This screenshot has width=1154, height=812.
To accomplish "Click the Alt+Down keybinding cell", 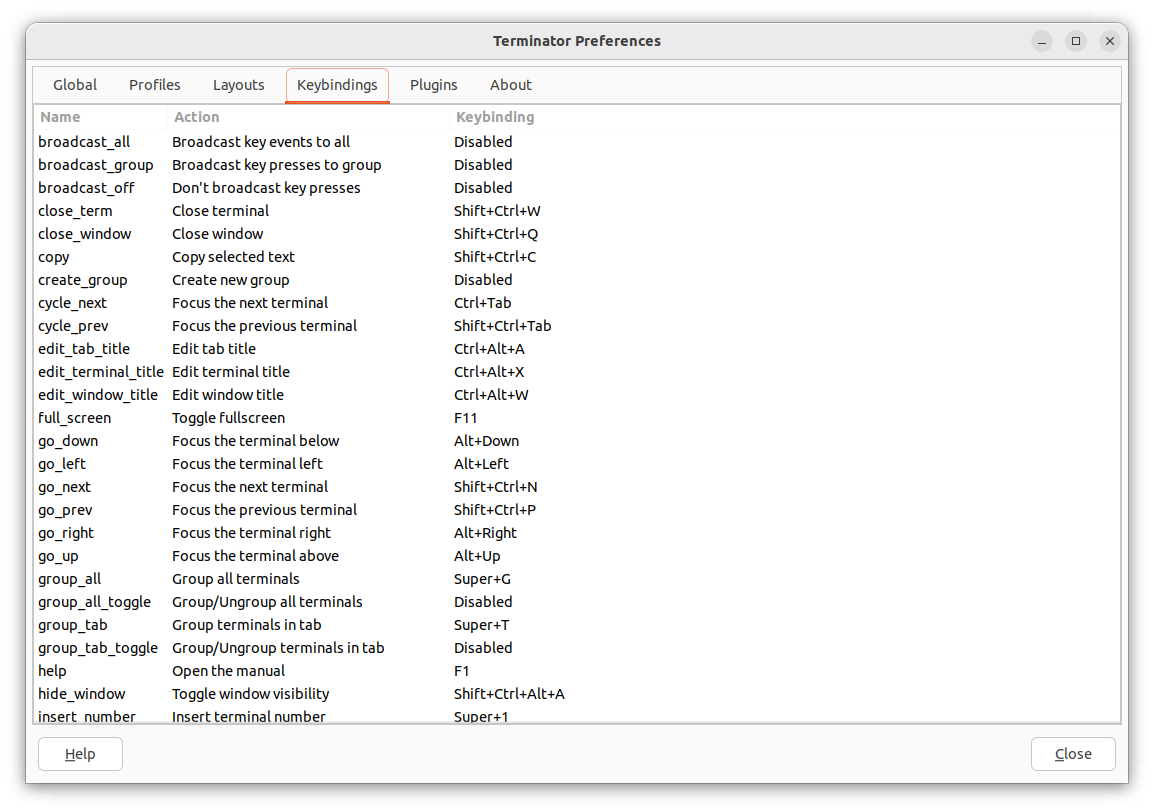I will pos(486,441).
